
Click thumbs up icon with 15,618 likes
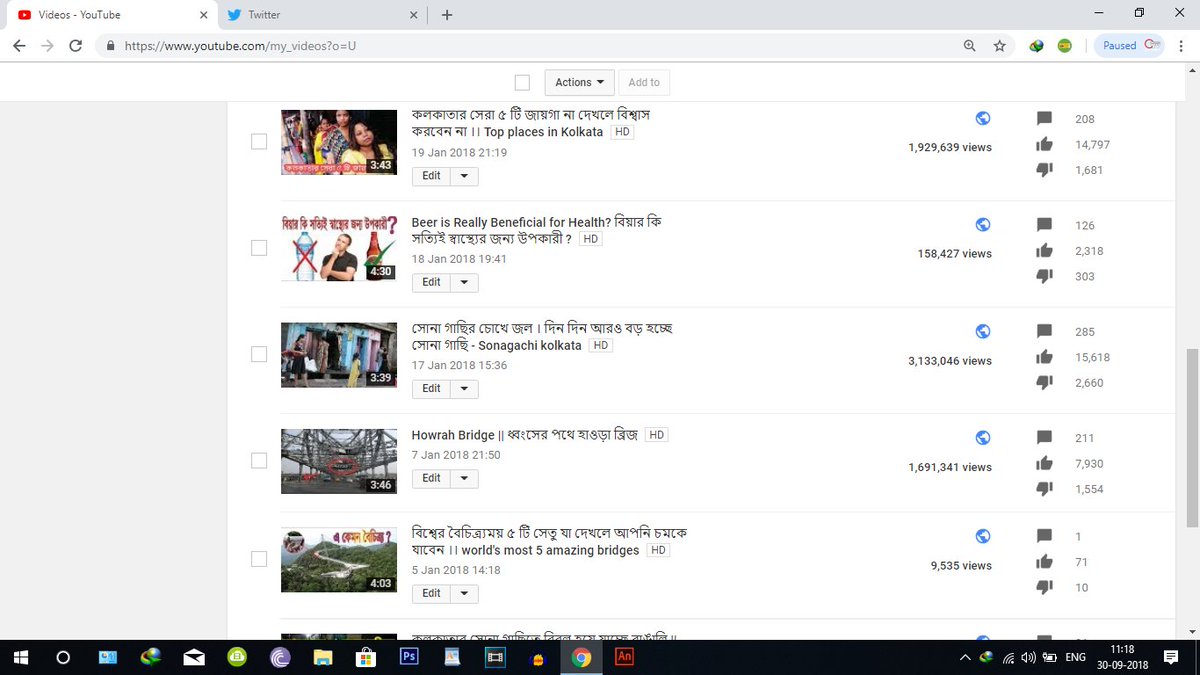1044,357
